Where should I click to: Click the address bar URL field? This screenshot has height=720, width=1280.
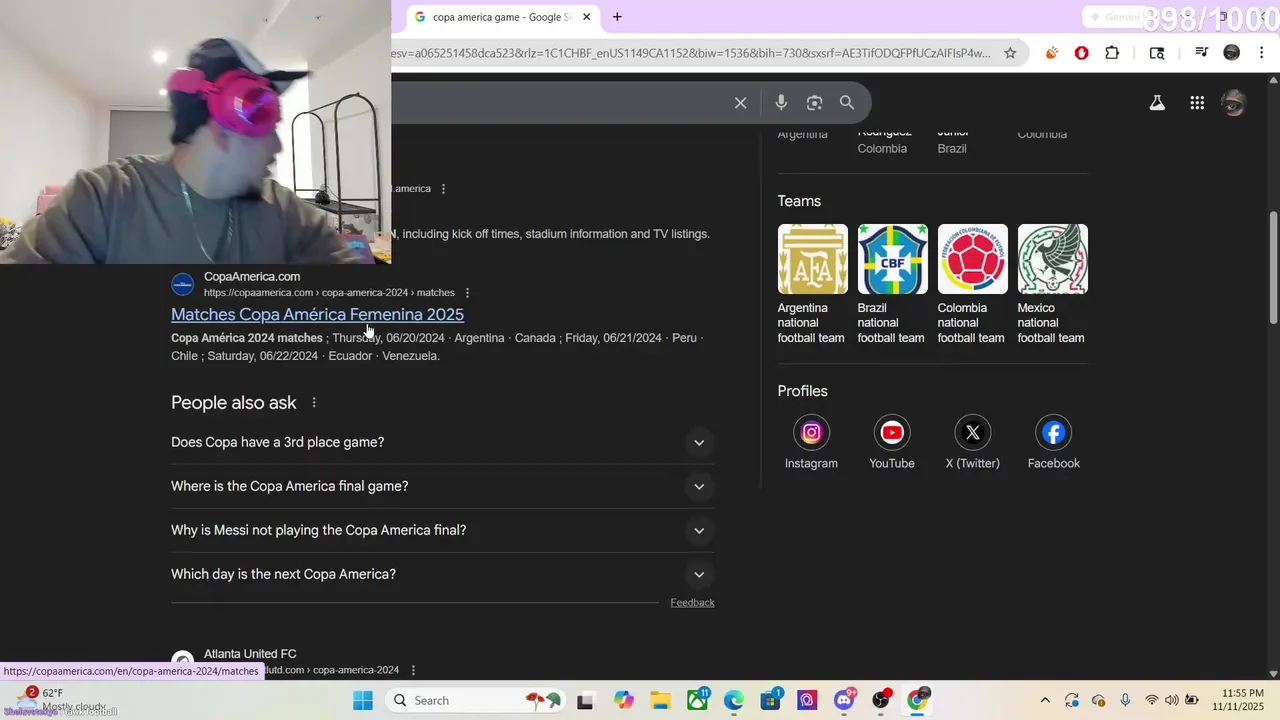[690, 53]
